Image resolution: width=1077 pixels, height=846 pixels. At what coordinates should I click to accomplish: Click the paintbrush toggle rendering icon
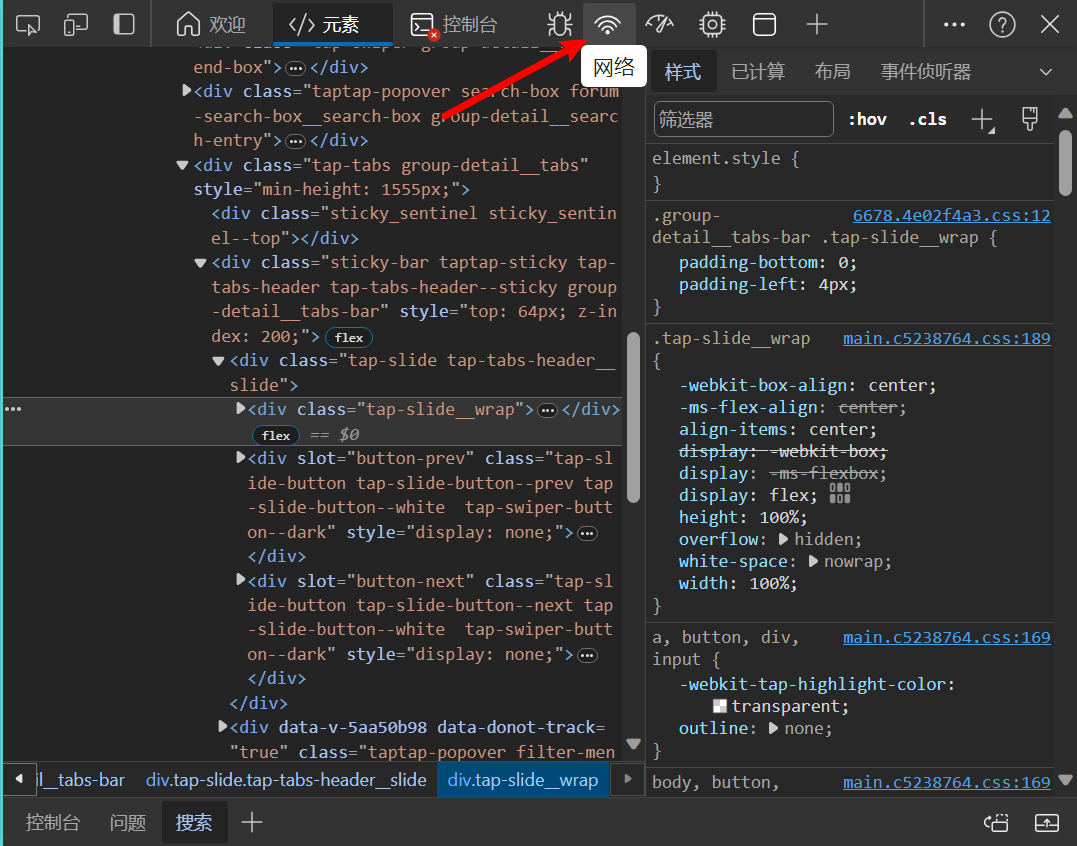[x=1030, y=119]
